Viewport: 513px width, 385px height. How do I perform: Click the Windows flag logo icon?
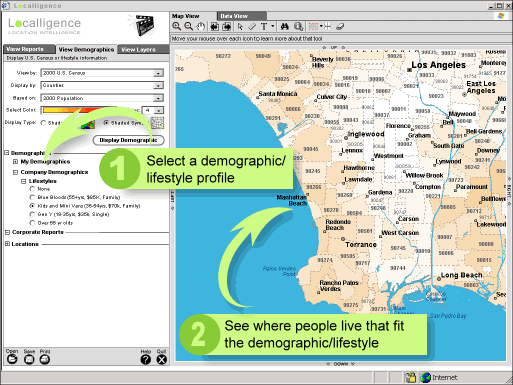501,16
